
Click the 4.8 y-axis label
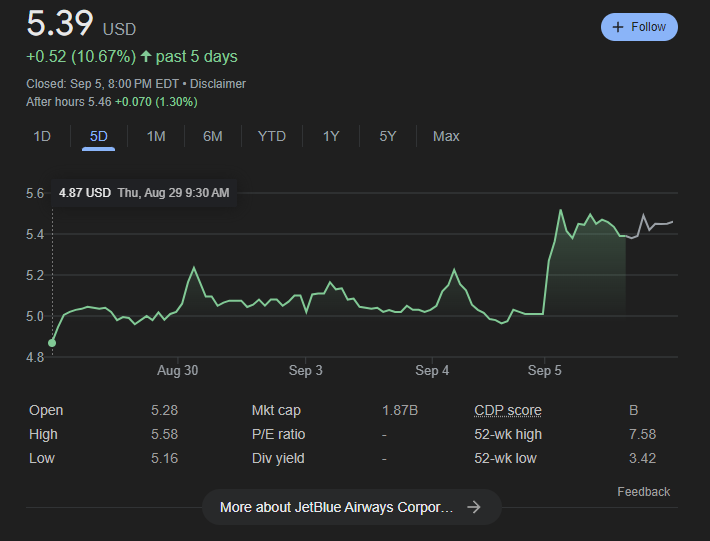35,357
